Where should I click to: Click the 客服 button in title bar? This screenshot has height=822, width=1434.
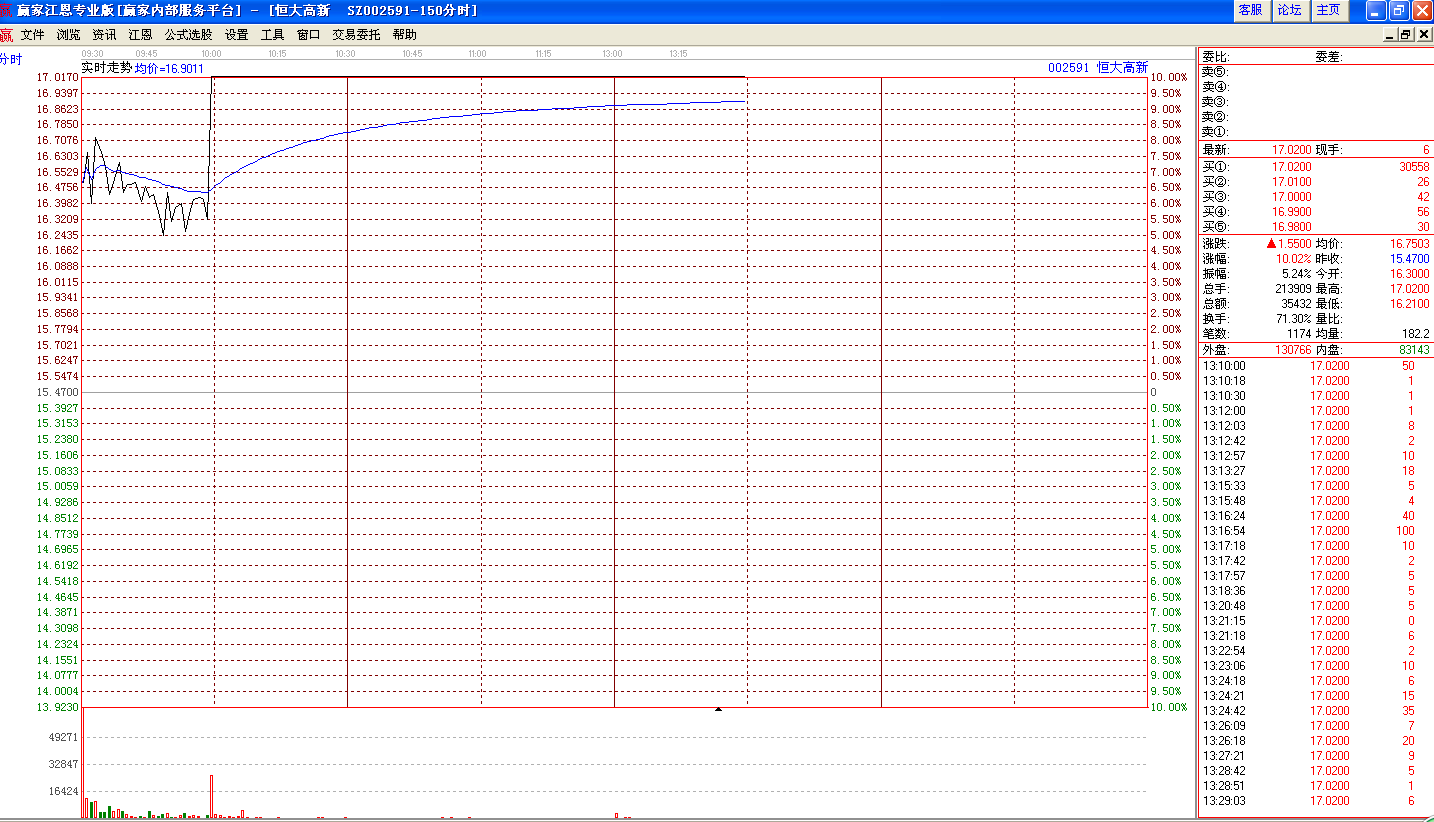click(x=1251, y=10)
